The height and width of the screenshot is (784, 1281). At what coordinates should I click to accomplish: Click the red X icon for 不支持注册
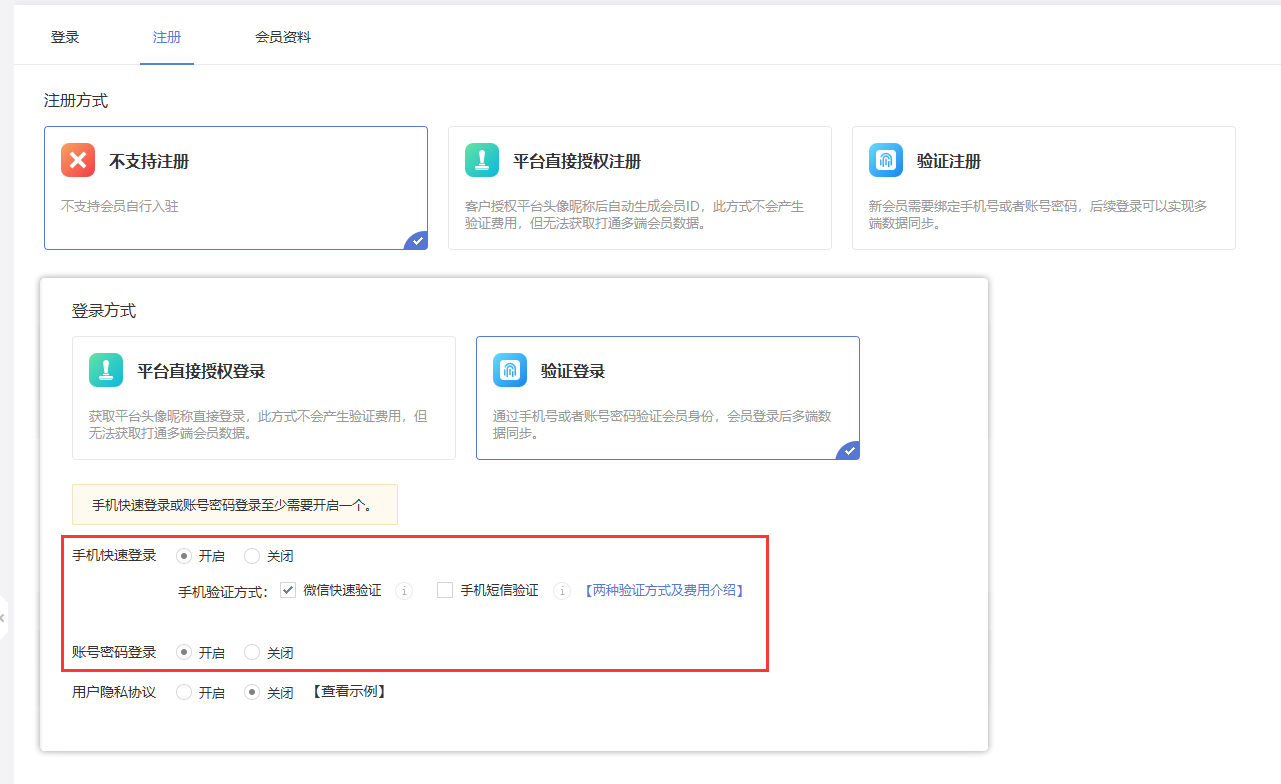[x=78, y=160]
